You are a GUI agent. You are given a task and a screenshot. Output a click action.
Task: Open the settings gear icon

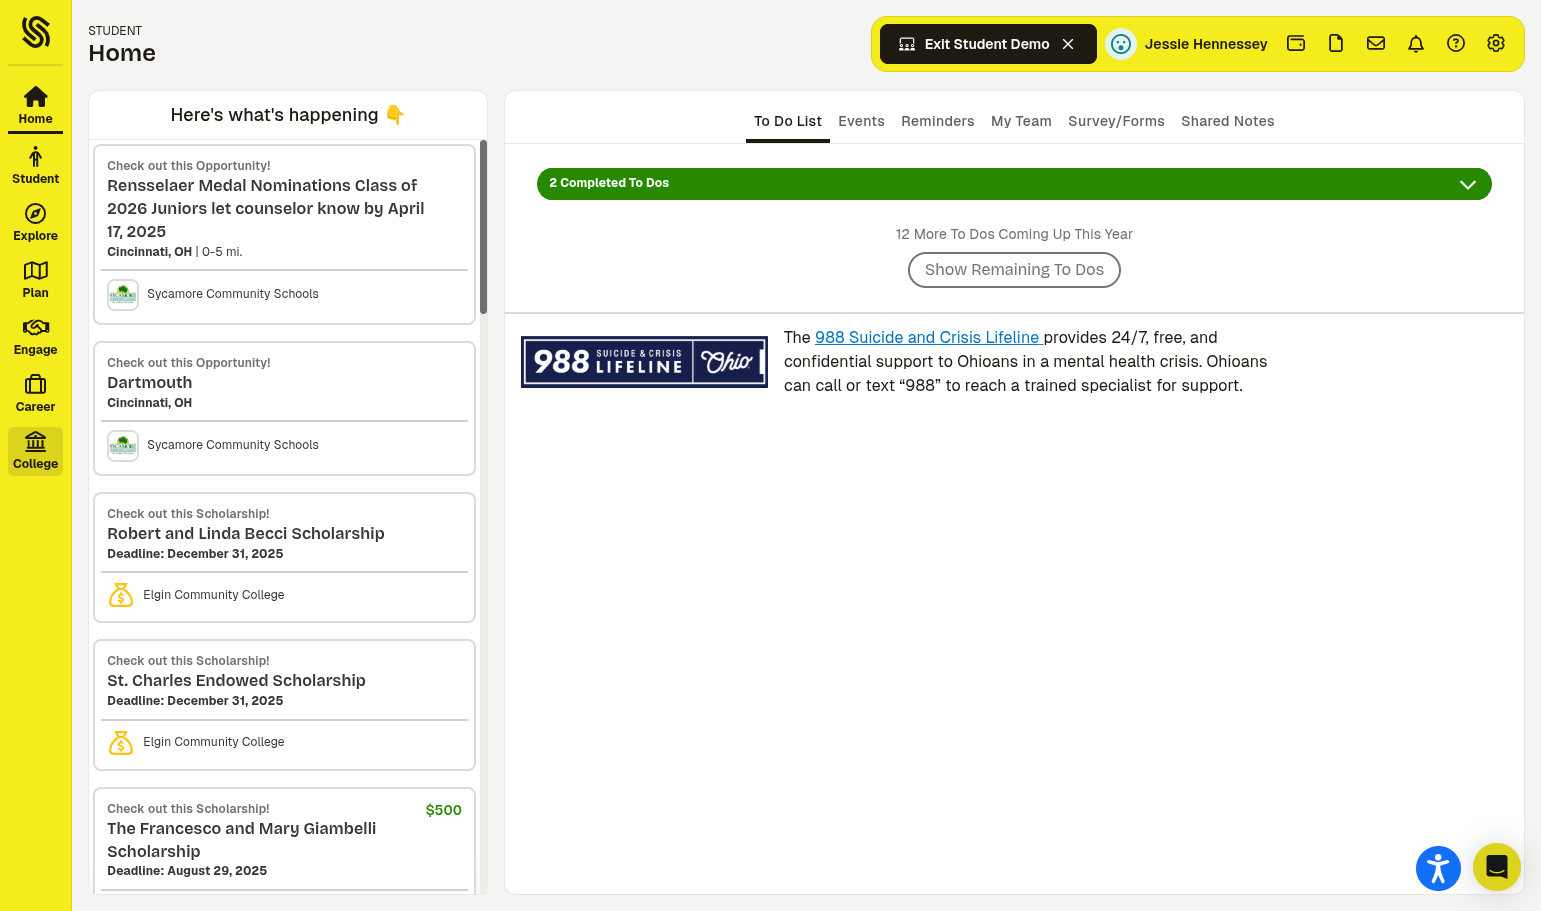click(x=1496, y=43)
